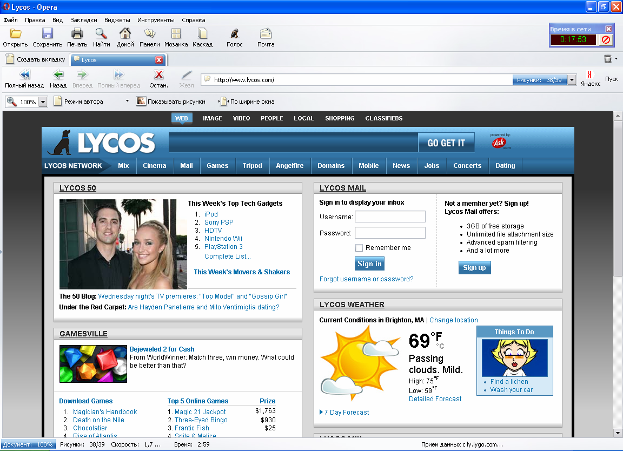Stop loading with the red Остан. icon
The image size is (623, 451).
159,74
